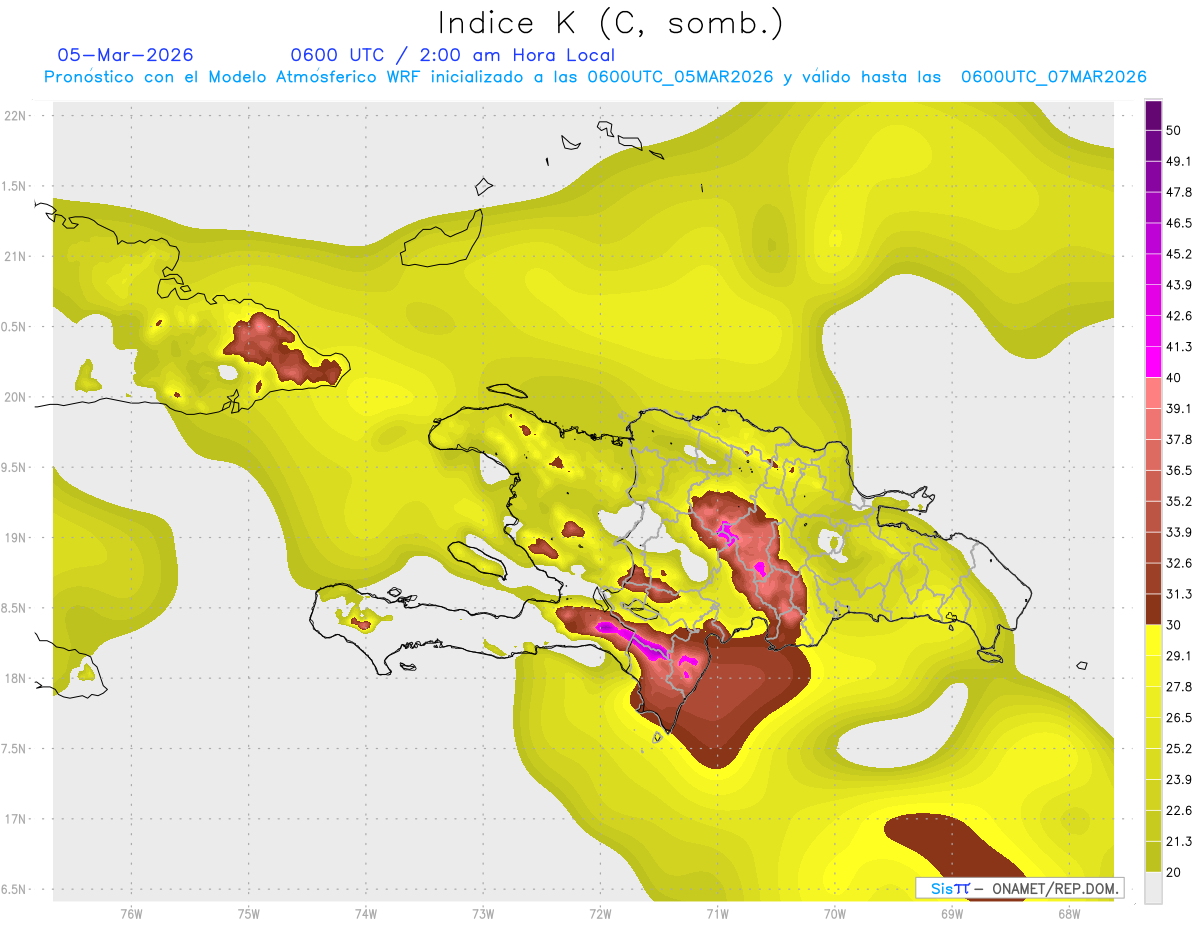Click the colorbar value '26.5'
Image resolution: width=1200 pixels, height=927 pixels.
point(1179,718)
